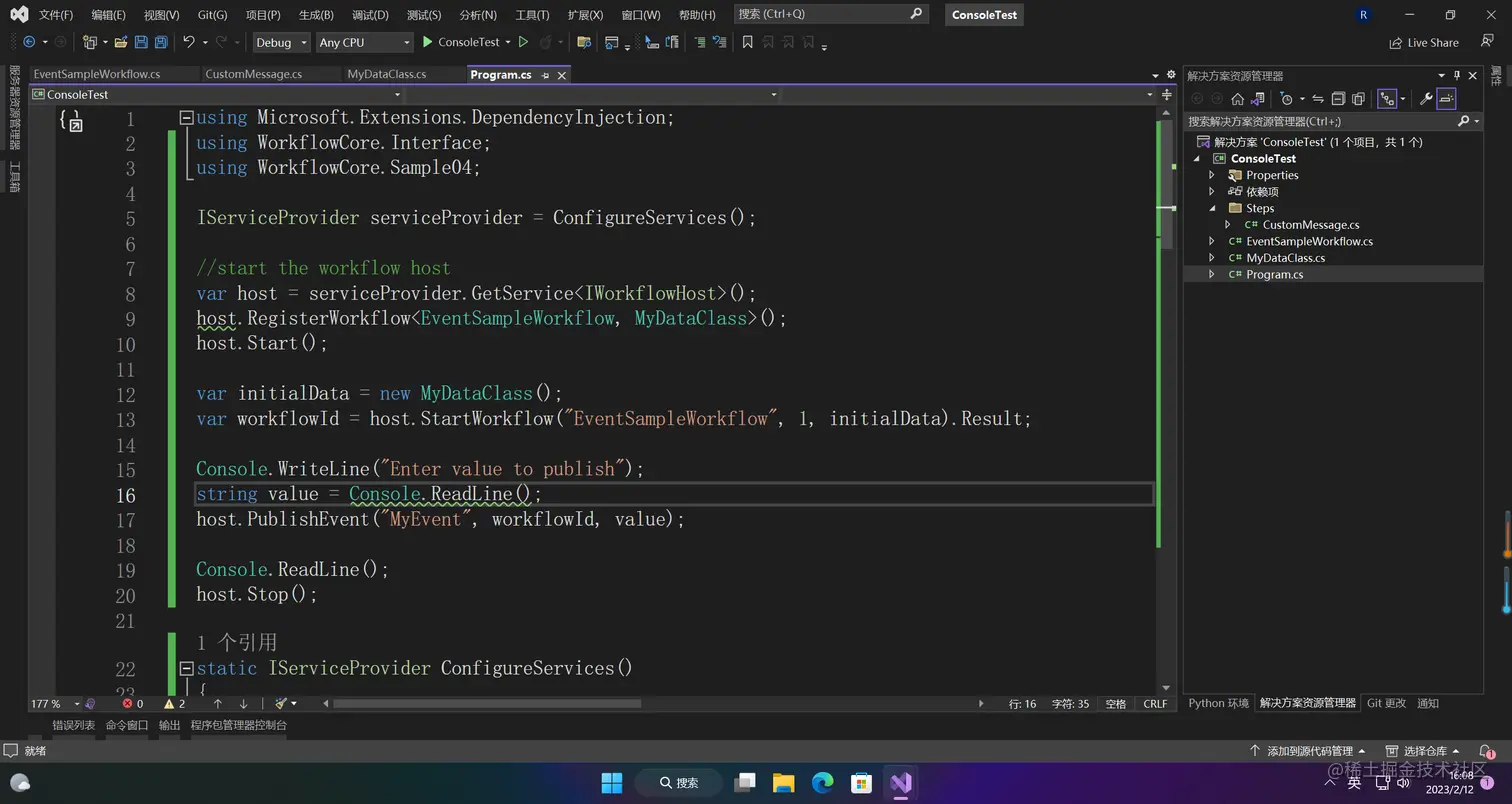Click Sync with Active Document arrows icon

pos(1318,98)
